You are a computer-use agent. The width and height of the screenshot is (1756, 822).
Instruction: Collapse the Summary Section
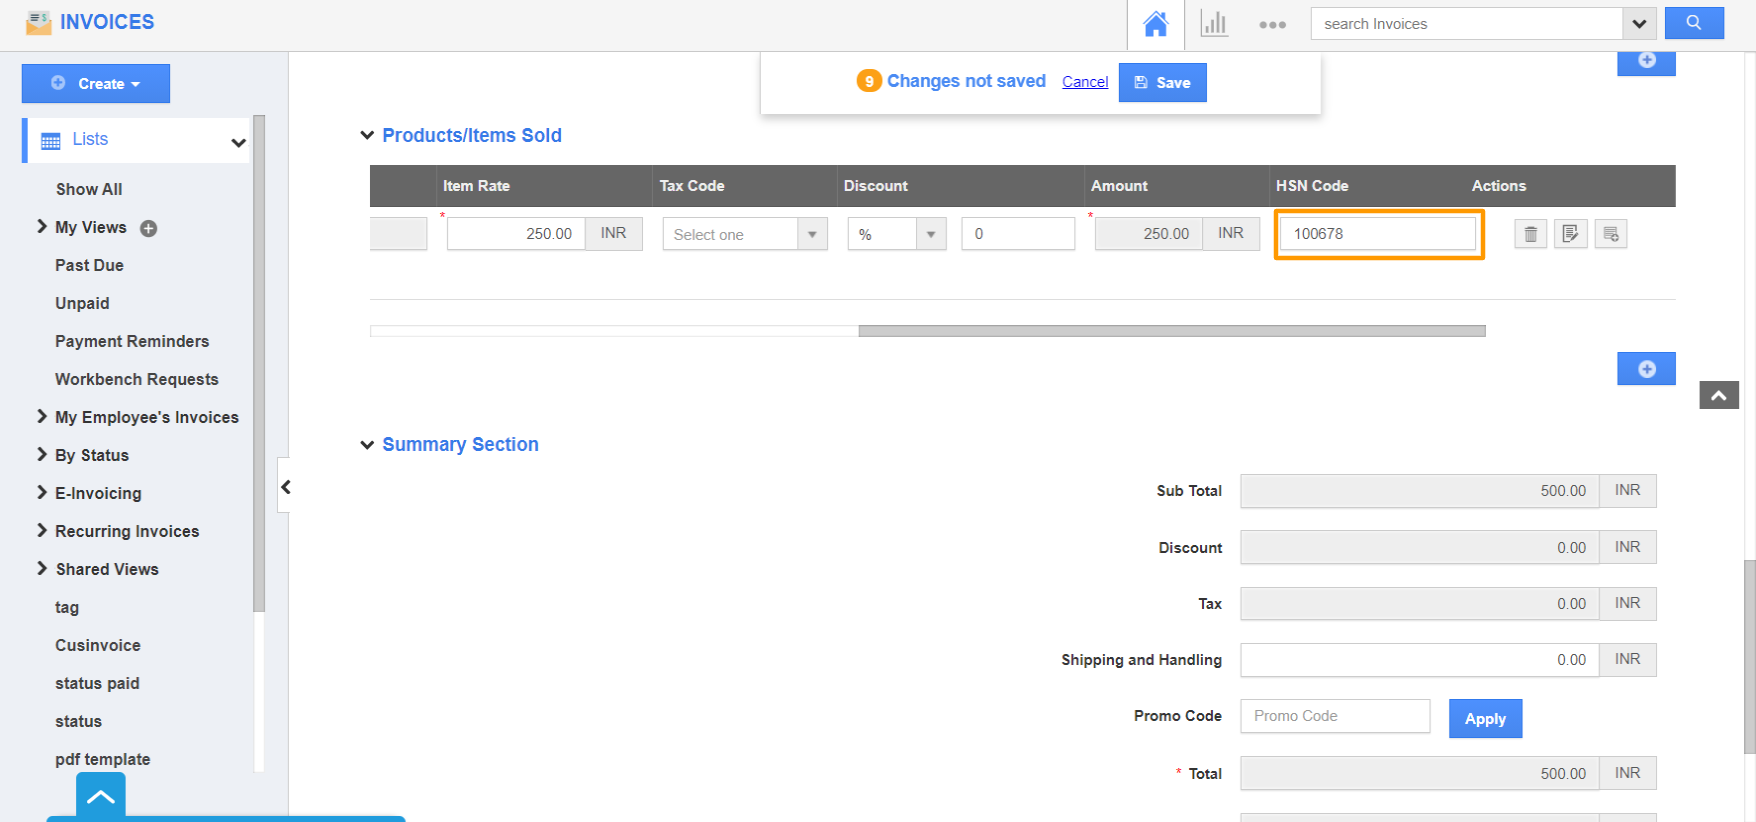367,445
